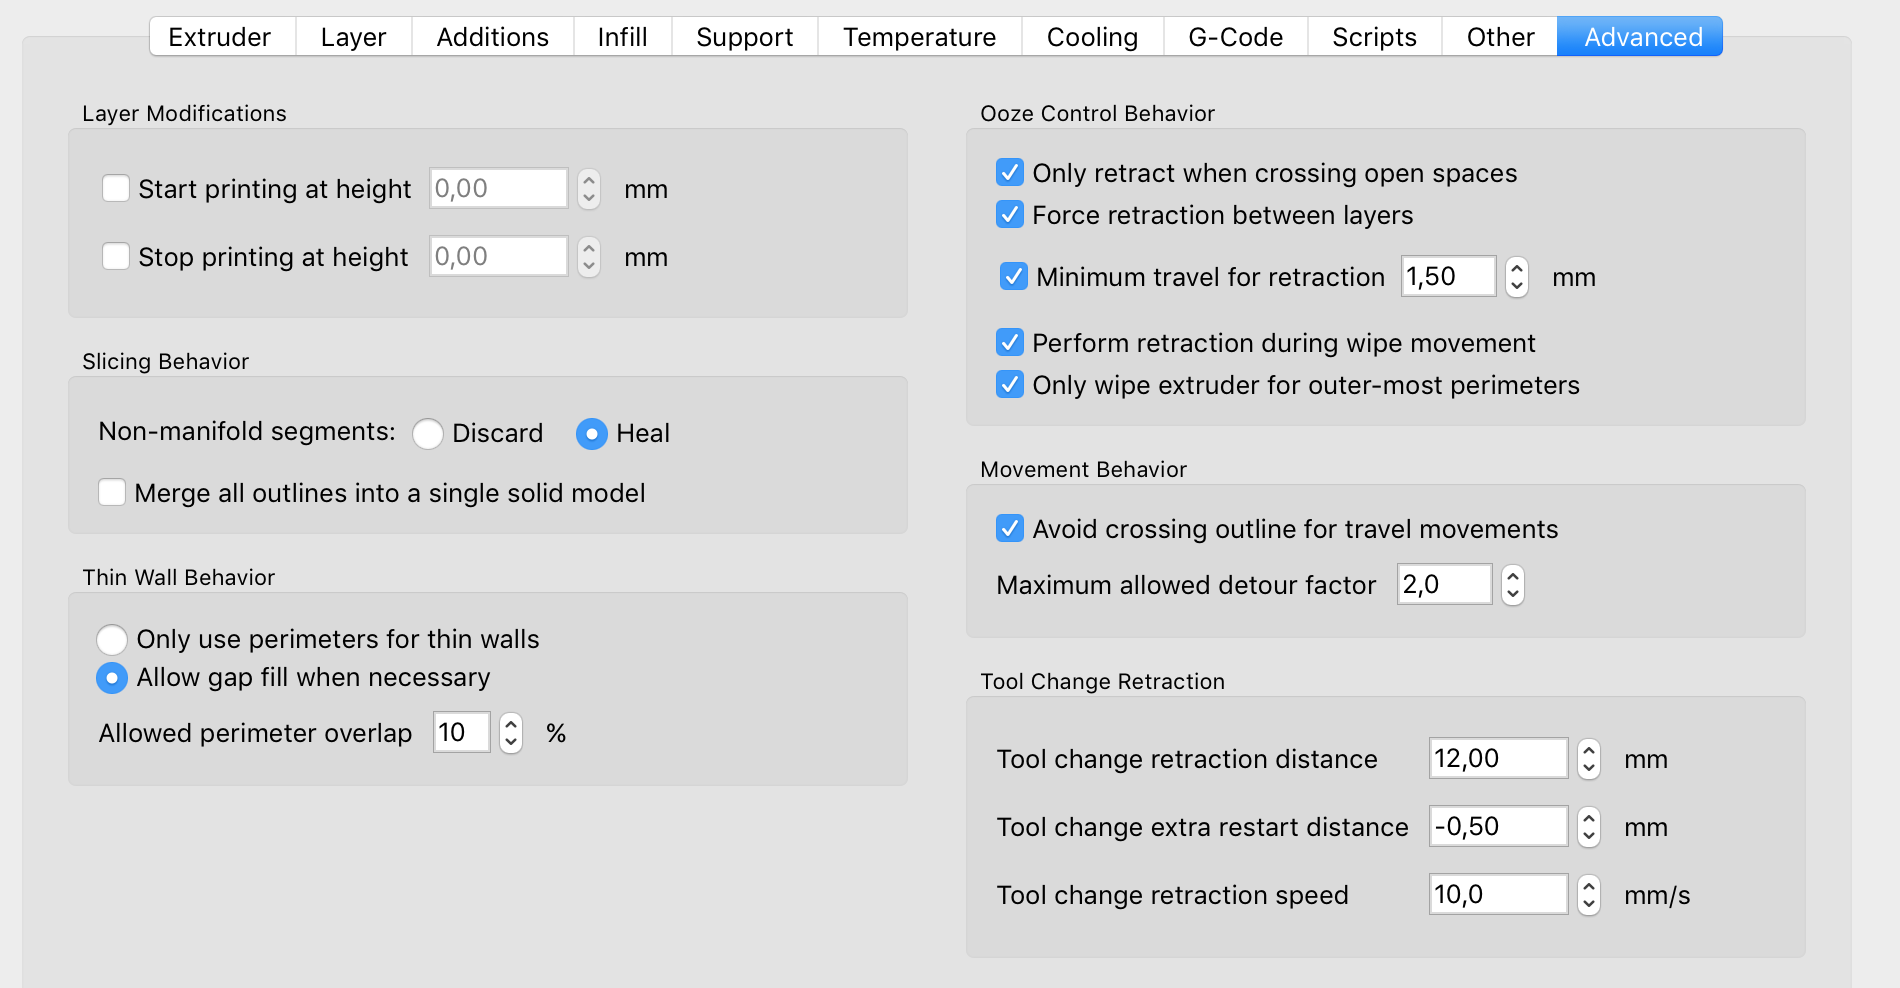Image resolution: width=1900 pixels, height=988 pixels.
Task: Select Discard for non-manifold segments
Action: (x=428, y=433)
